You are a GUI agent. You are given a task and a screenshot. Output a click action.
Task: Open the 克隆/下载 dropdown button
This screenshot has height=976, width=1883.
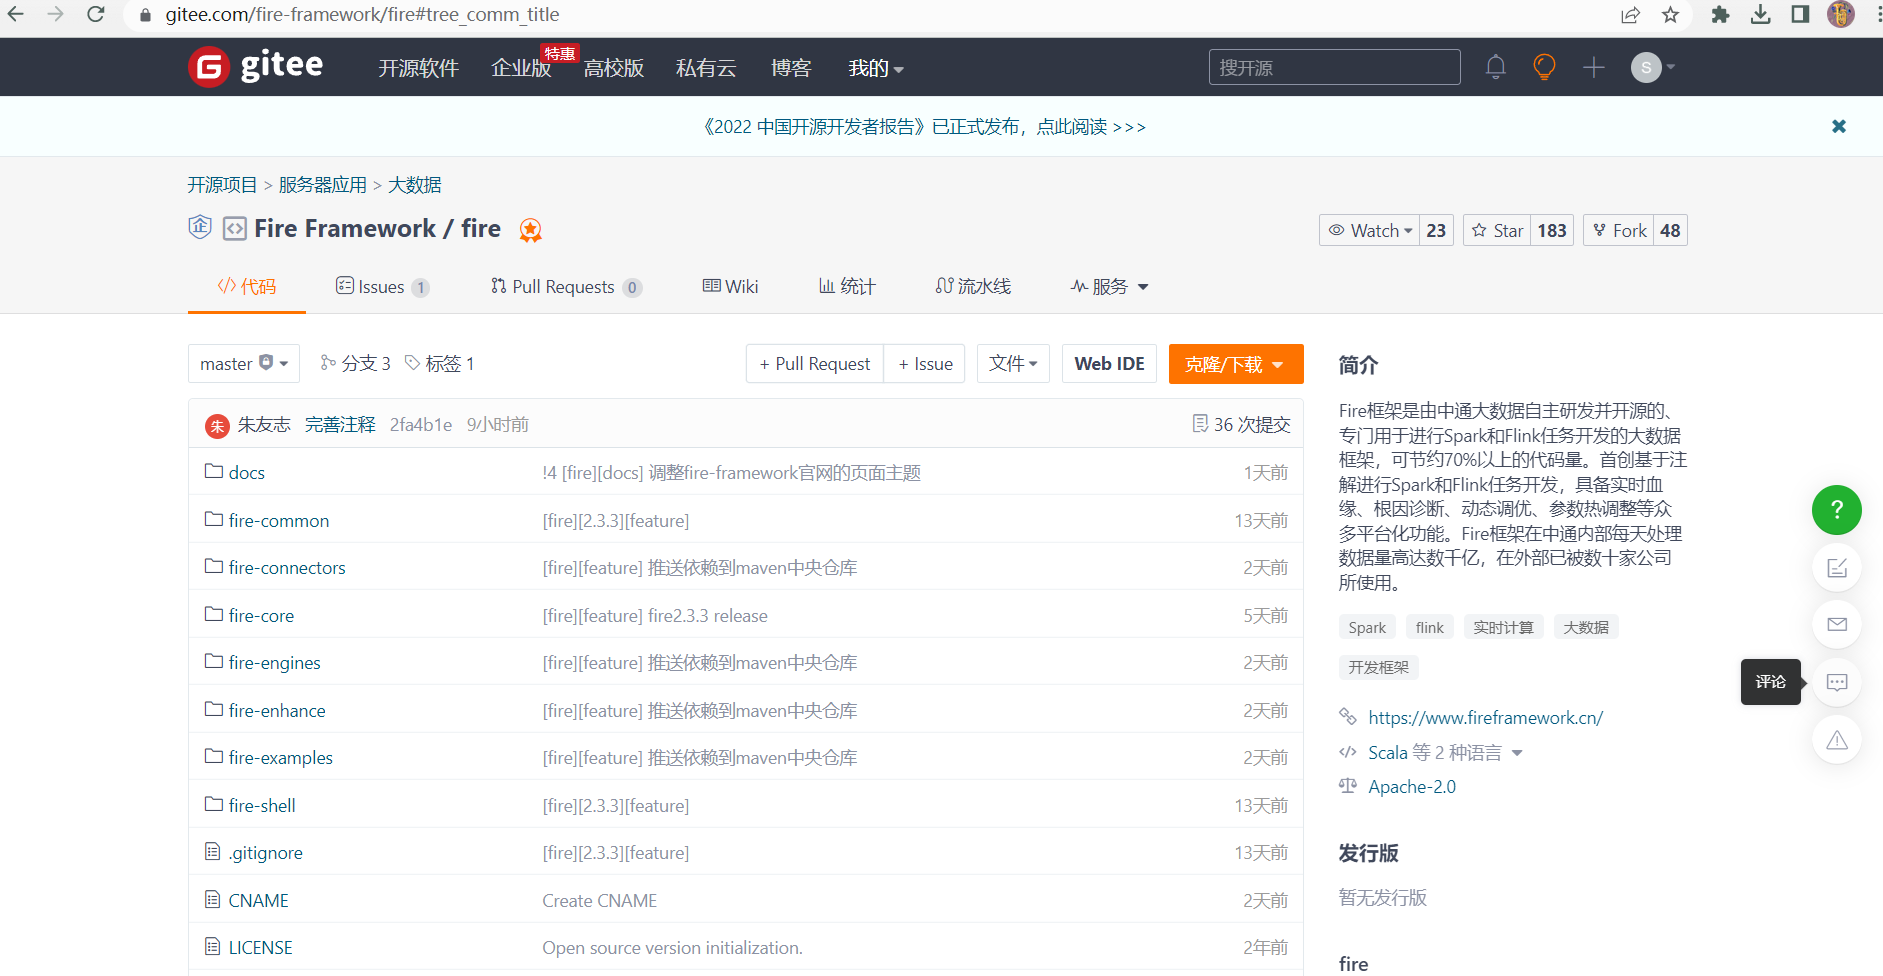[x=1235, y=363]
